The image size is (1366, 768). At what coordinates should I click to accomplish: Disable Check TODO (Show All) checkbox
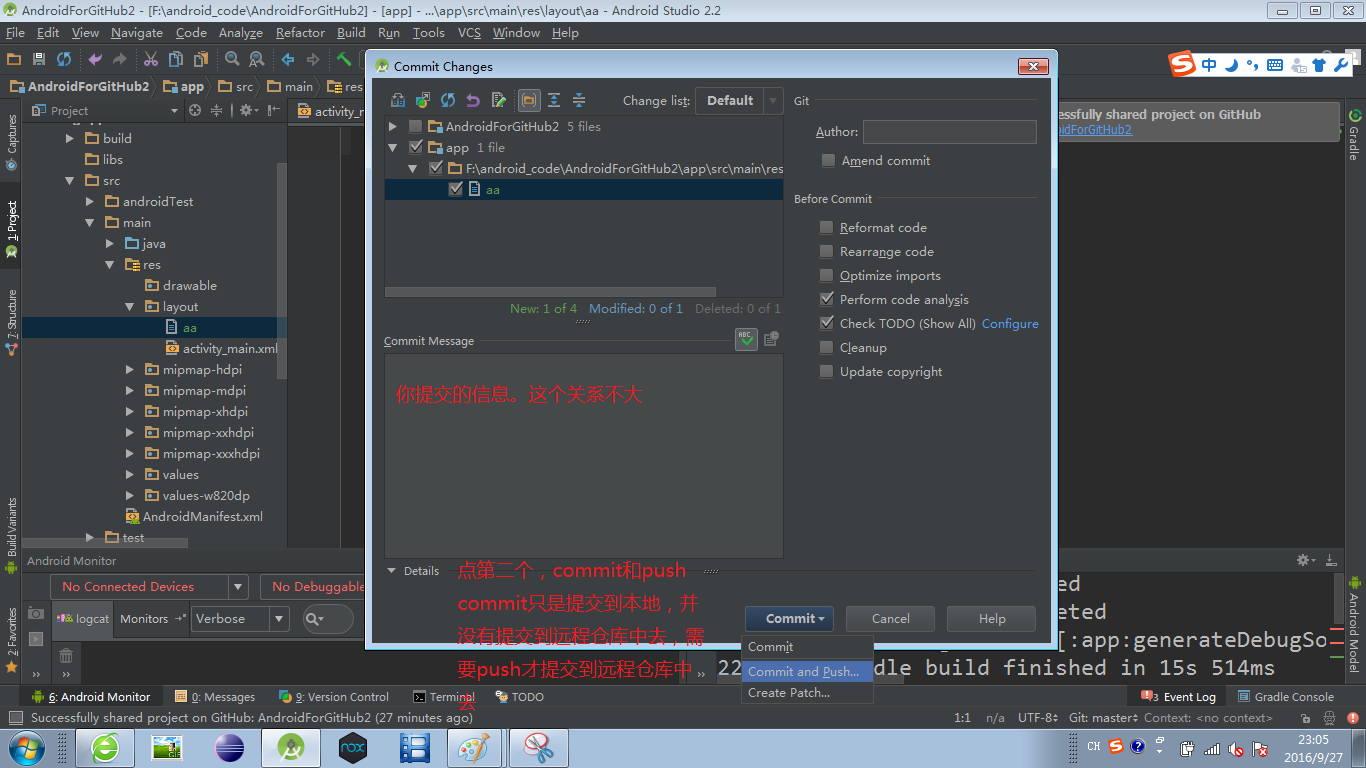pos(826,323)
